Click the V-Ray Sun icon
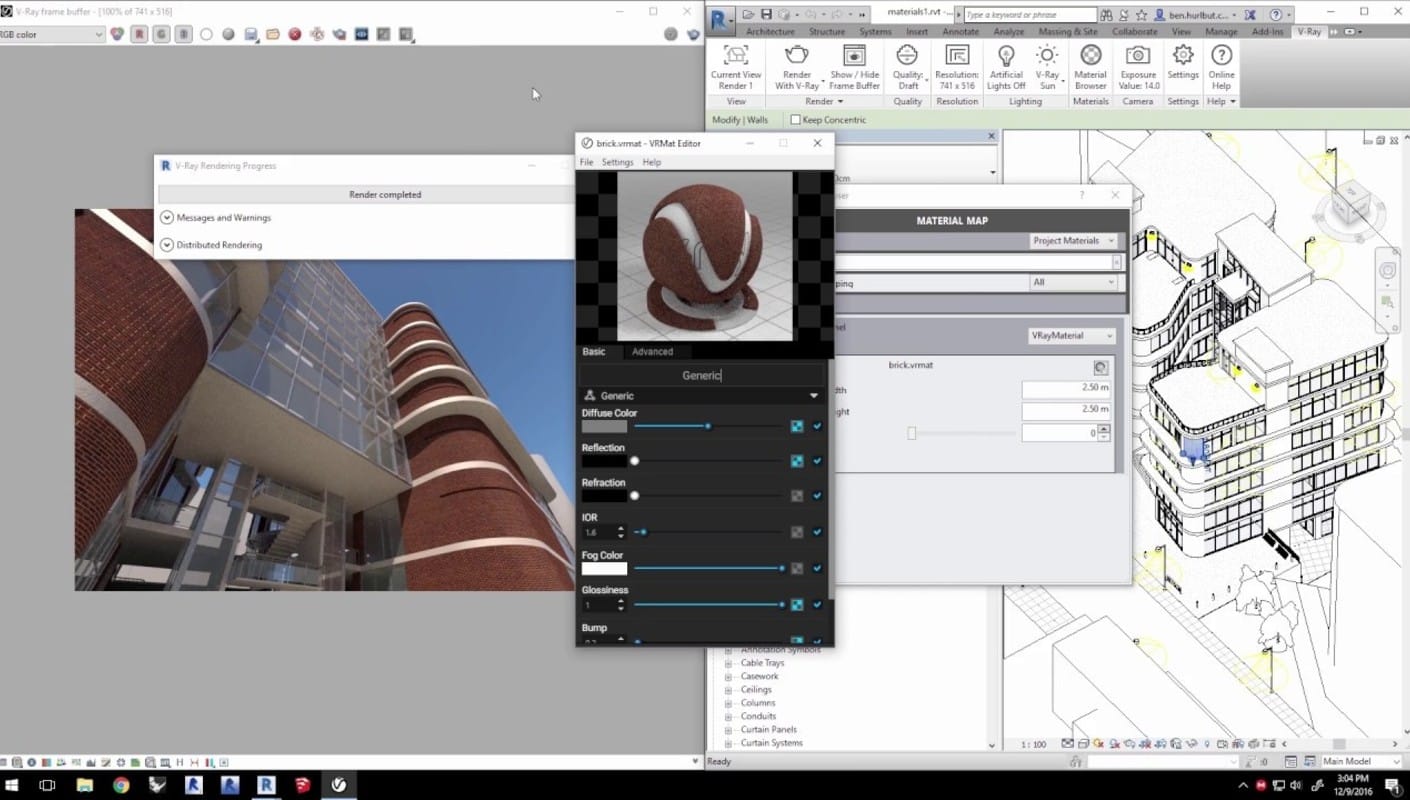The width and height of the screenshot is (1410, 800). tap(1047, 56)
